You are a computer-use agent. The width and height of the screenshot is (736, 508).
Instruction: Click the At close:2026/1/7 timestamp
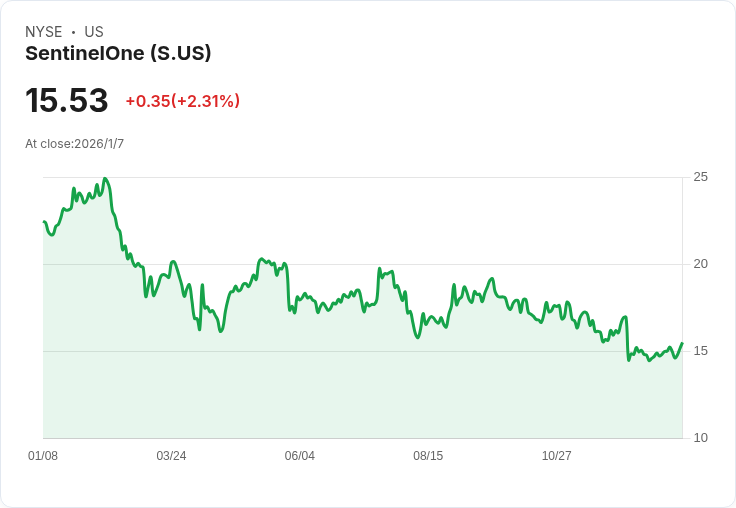point(75,144)
